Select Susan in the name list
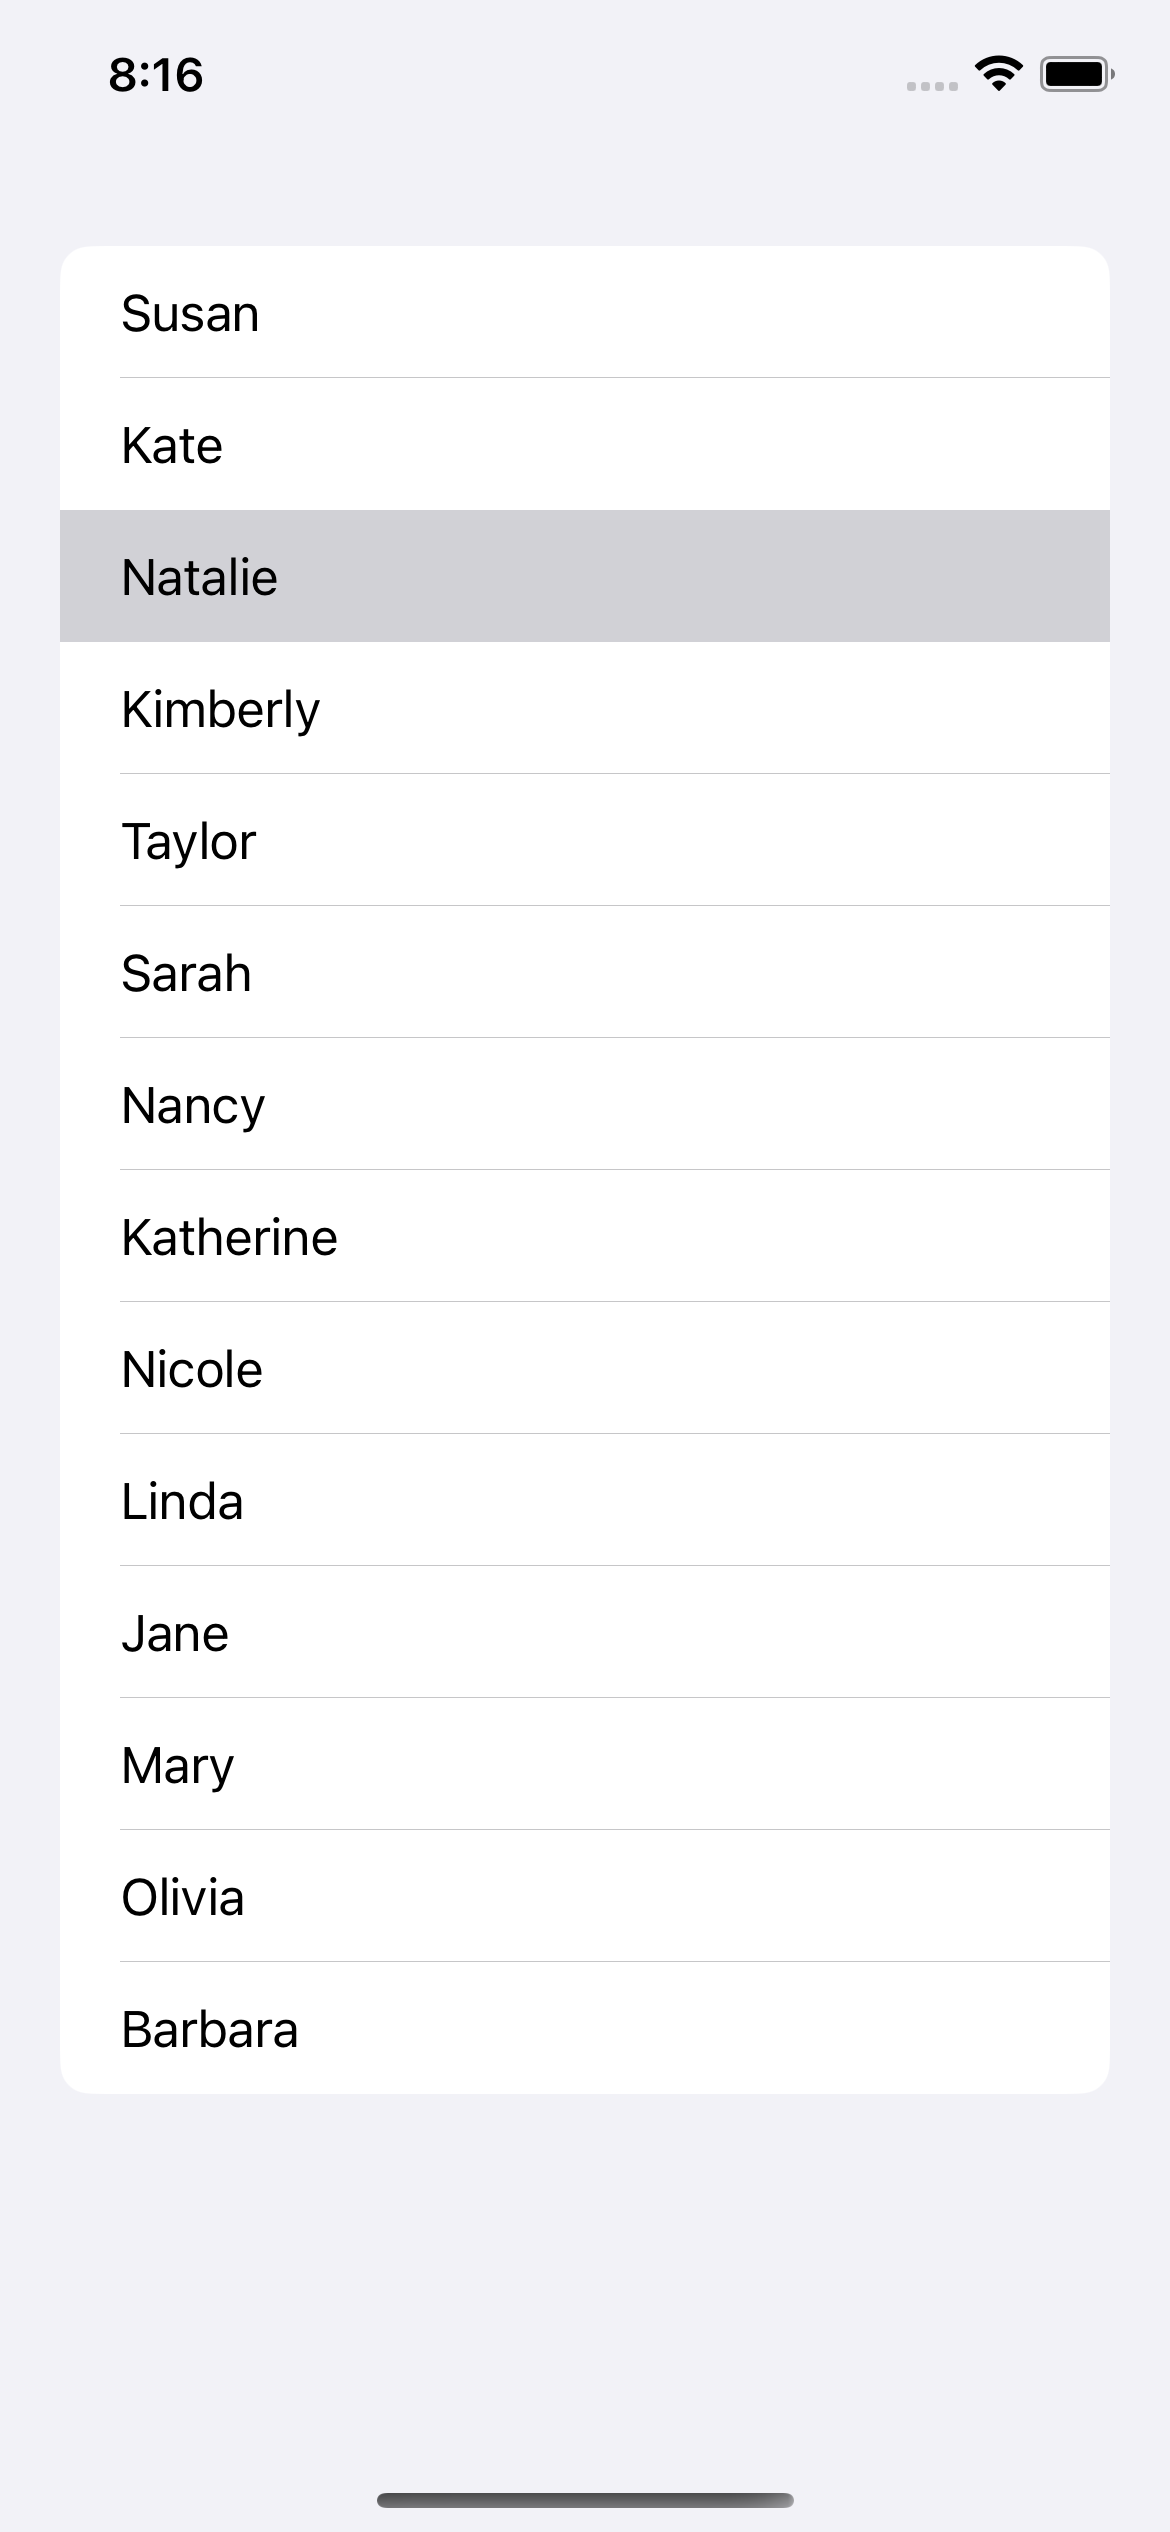Image resolution: width=1170 pixels, height=2532 pixels. pos(585,313)
